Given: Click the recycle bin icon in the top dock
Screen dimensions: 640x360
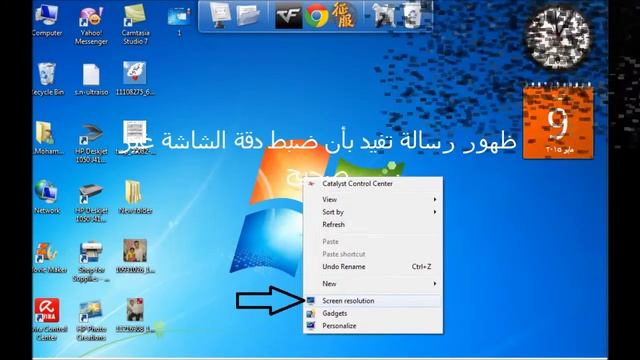Looking at the screenshot, I should [x=412, y=16].
